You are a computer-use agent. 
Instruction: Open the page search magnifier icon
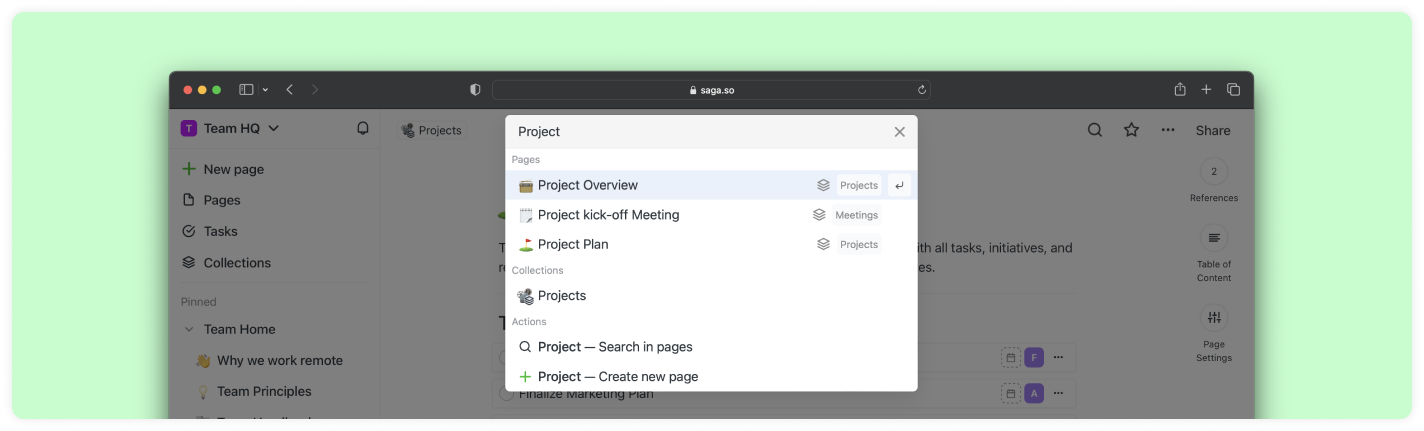1095,130
